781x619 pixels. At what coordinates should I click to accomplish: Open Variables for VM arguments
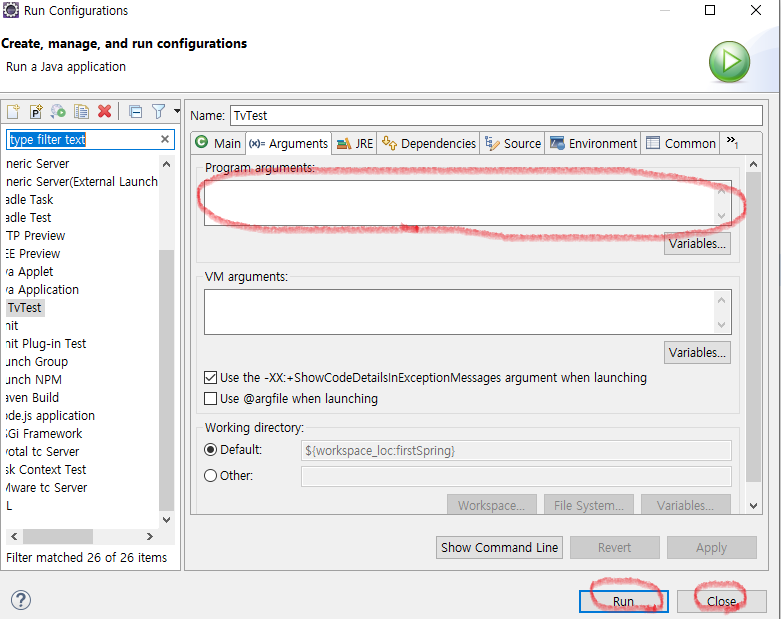tap(697, 353)
